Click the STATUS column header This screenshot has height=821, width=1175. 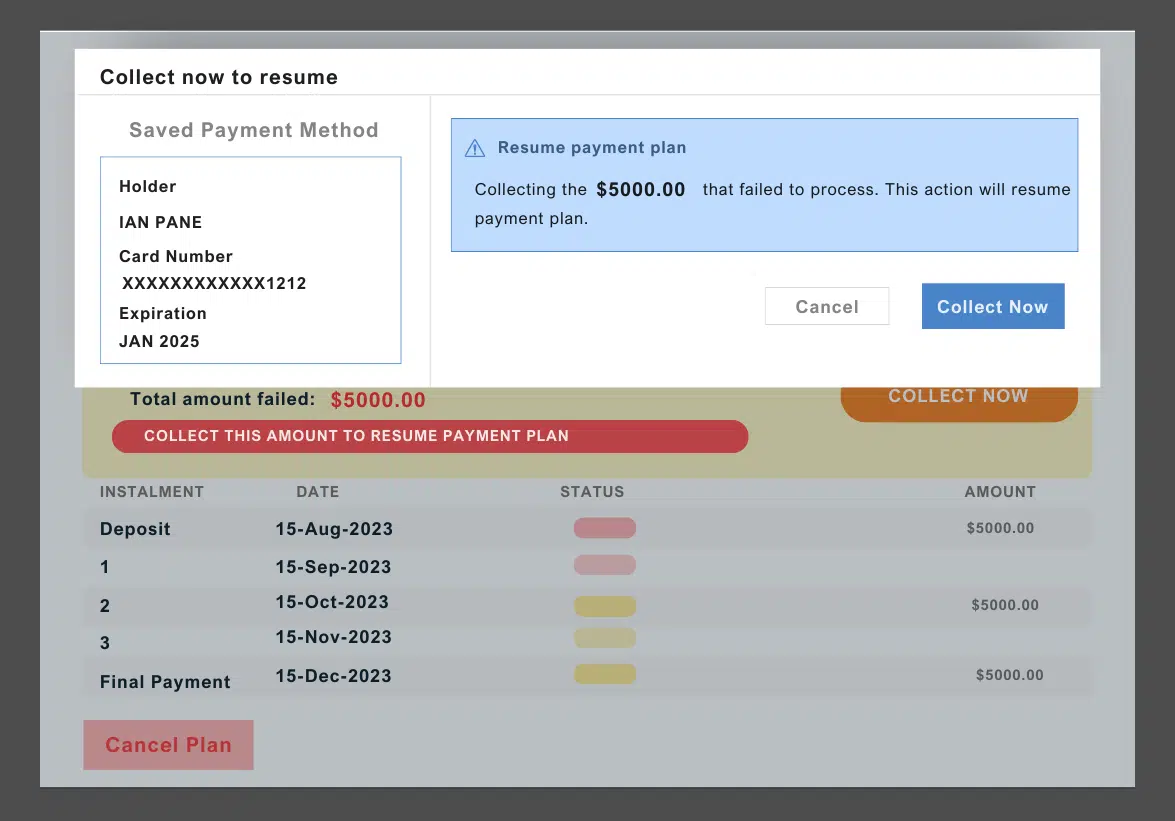tap(592, 492)
